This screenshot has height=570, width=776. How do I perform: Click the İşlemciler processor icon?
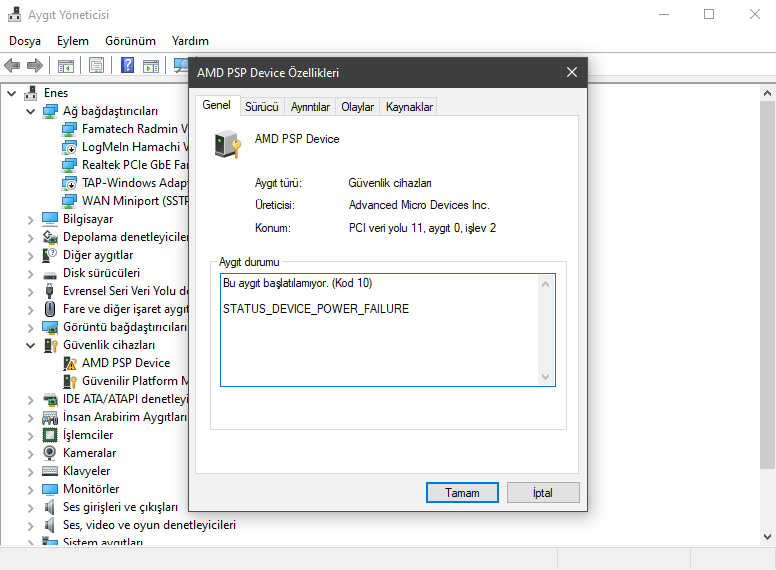(x=50, y=435)
